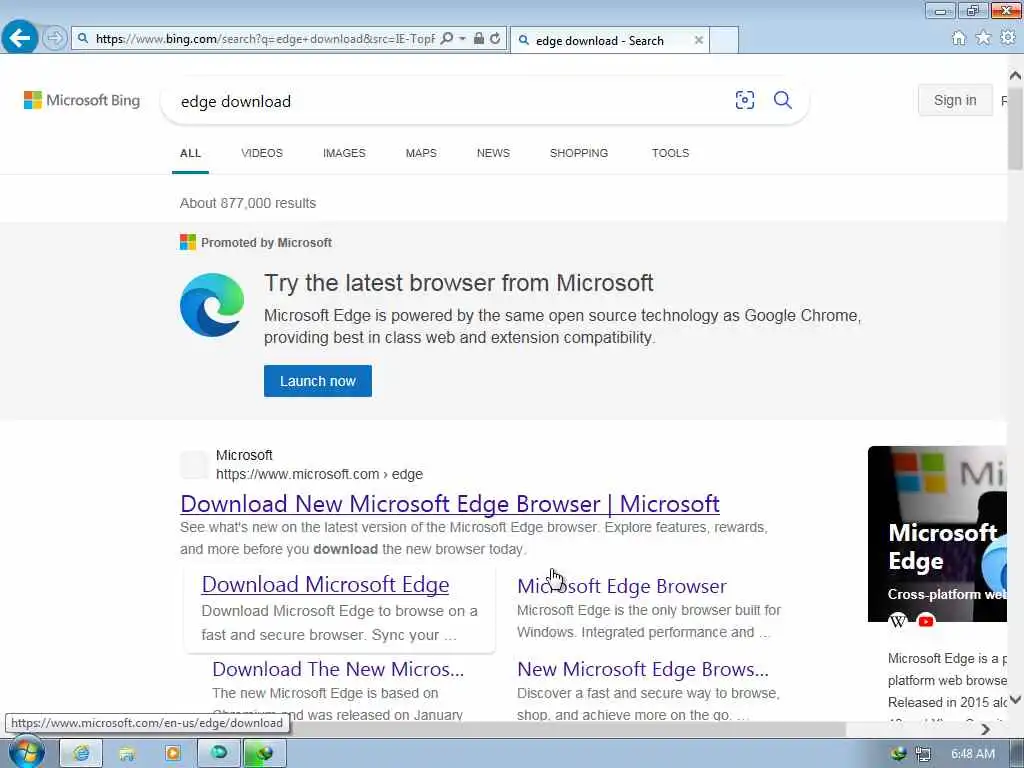Open the 'Download Microsoft Edge' sublink
The width and height of the screenshot is (1024, 768).
pos(325,584)
